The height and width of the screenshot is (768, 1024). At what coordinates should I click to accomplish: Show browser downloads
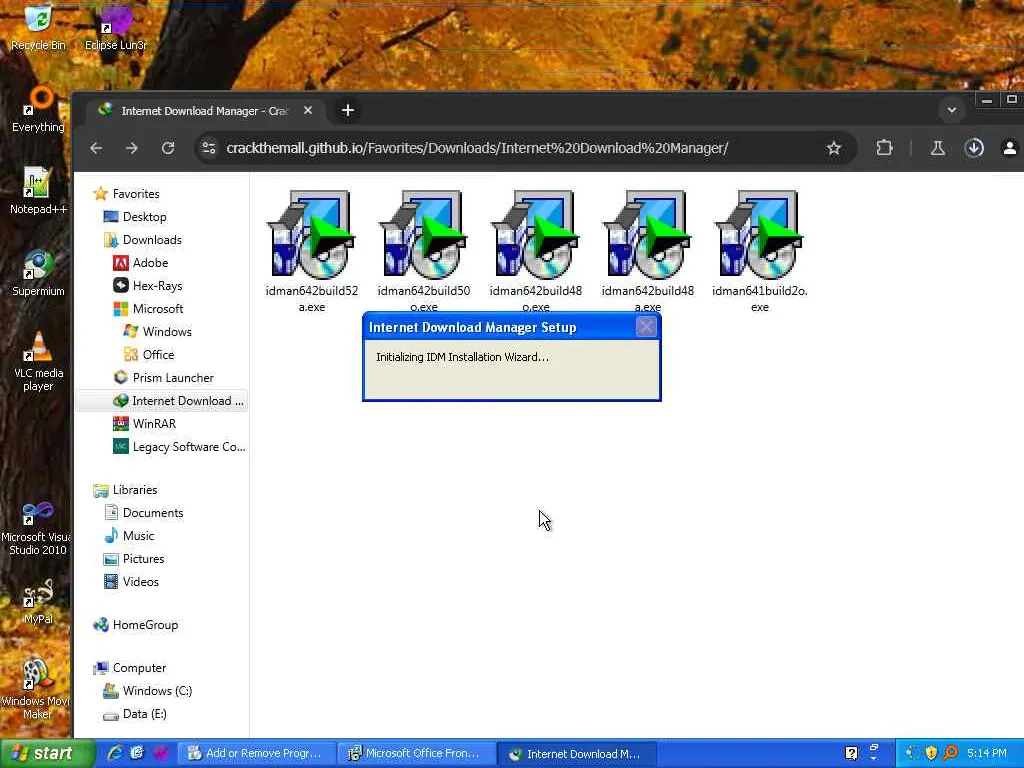click(x=974, y=148)
